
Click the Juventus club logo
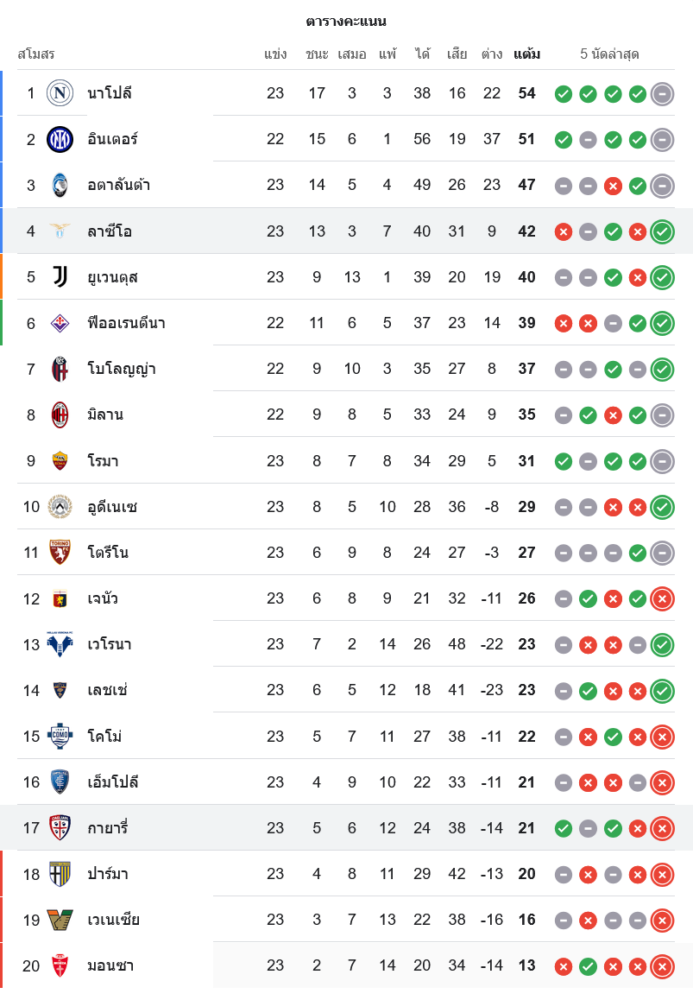(60, 277)
